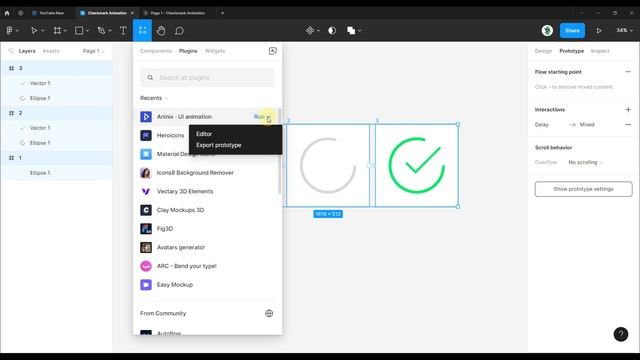The width and height of the screenshot is (640, 360).
Task: Click the Heroicons plugin icon
Action: (x=146, y=136)
